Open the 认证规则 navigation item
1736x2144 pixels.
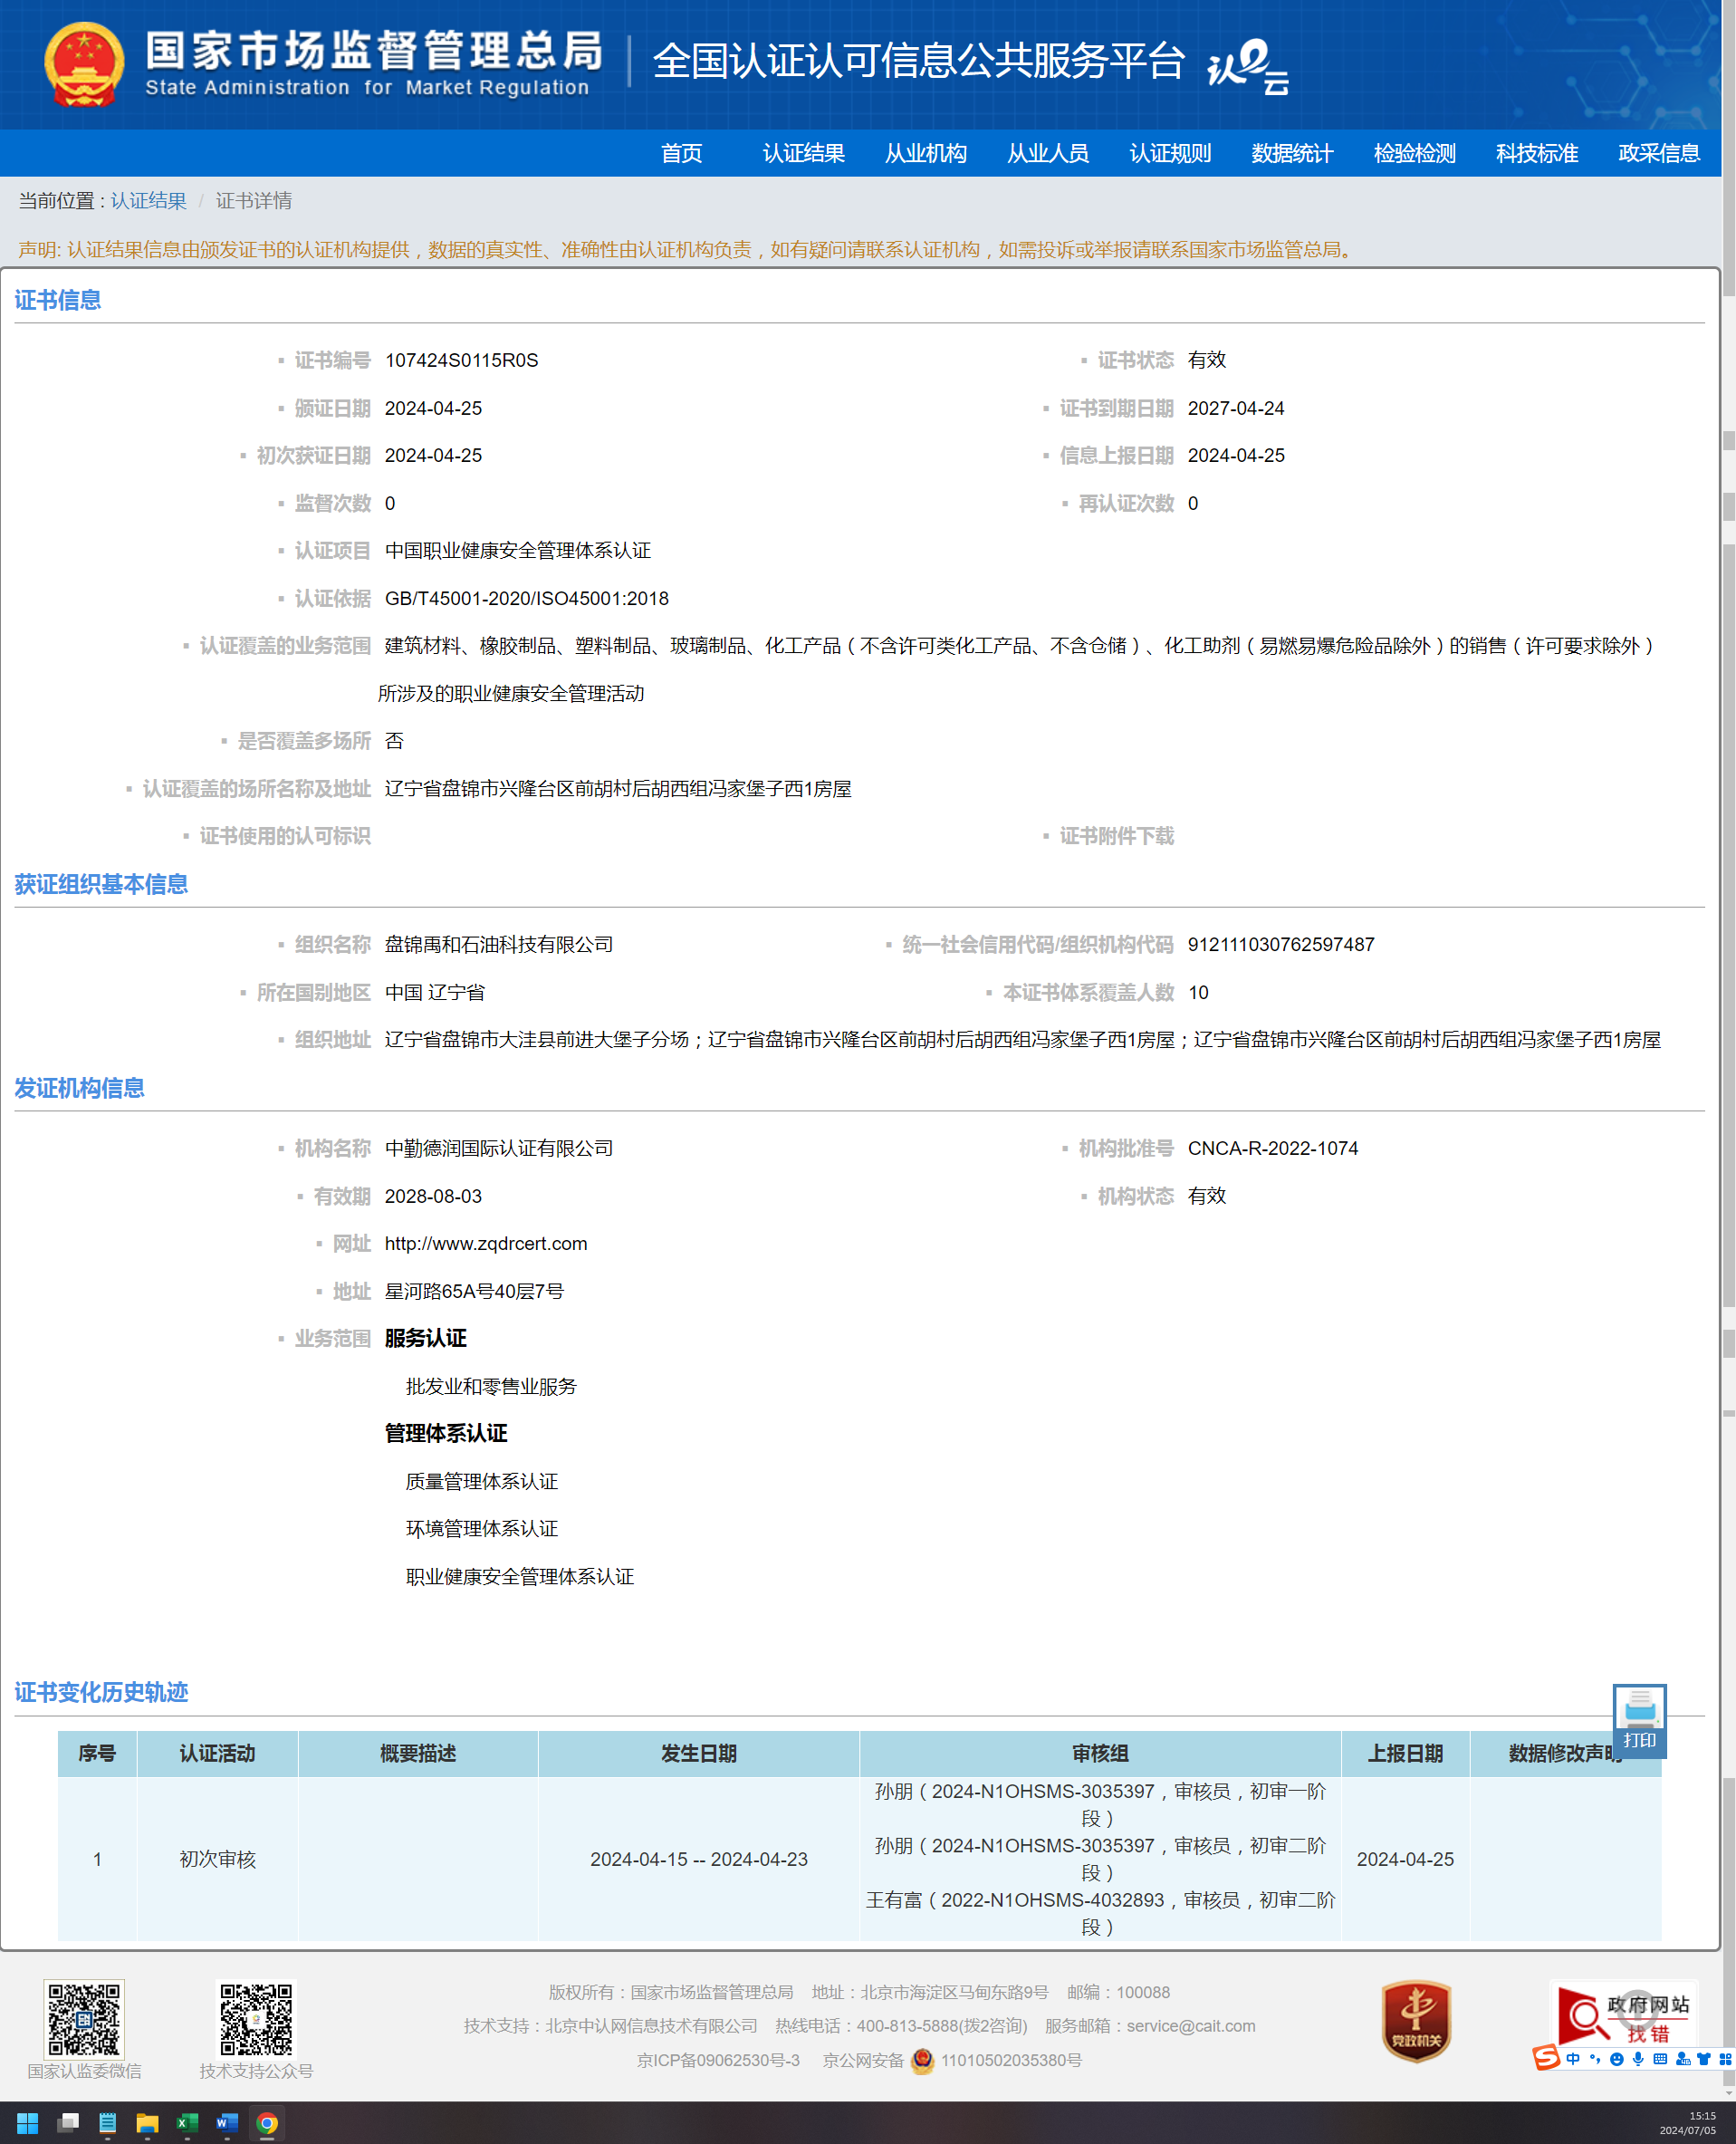(x=1170, y=153)
